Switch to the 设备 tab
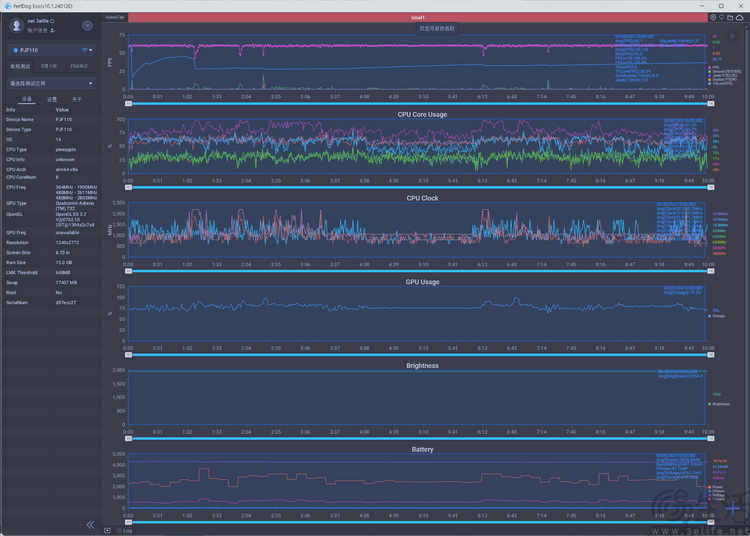This screenshot has width=750, height=536. click(27, 99)
